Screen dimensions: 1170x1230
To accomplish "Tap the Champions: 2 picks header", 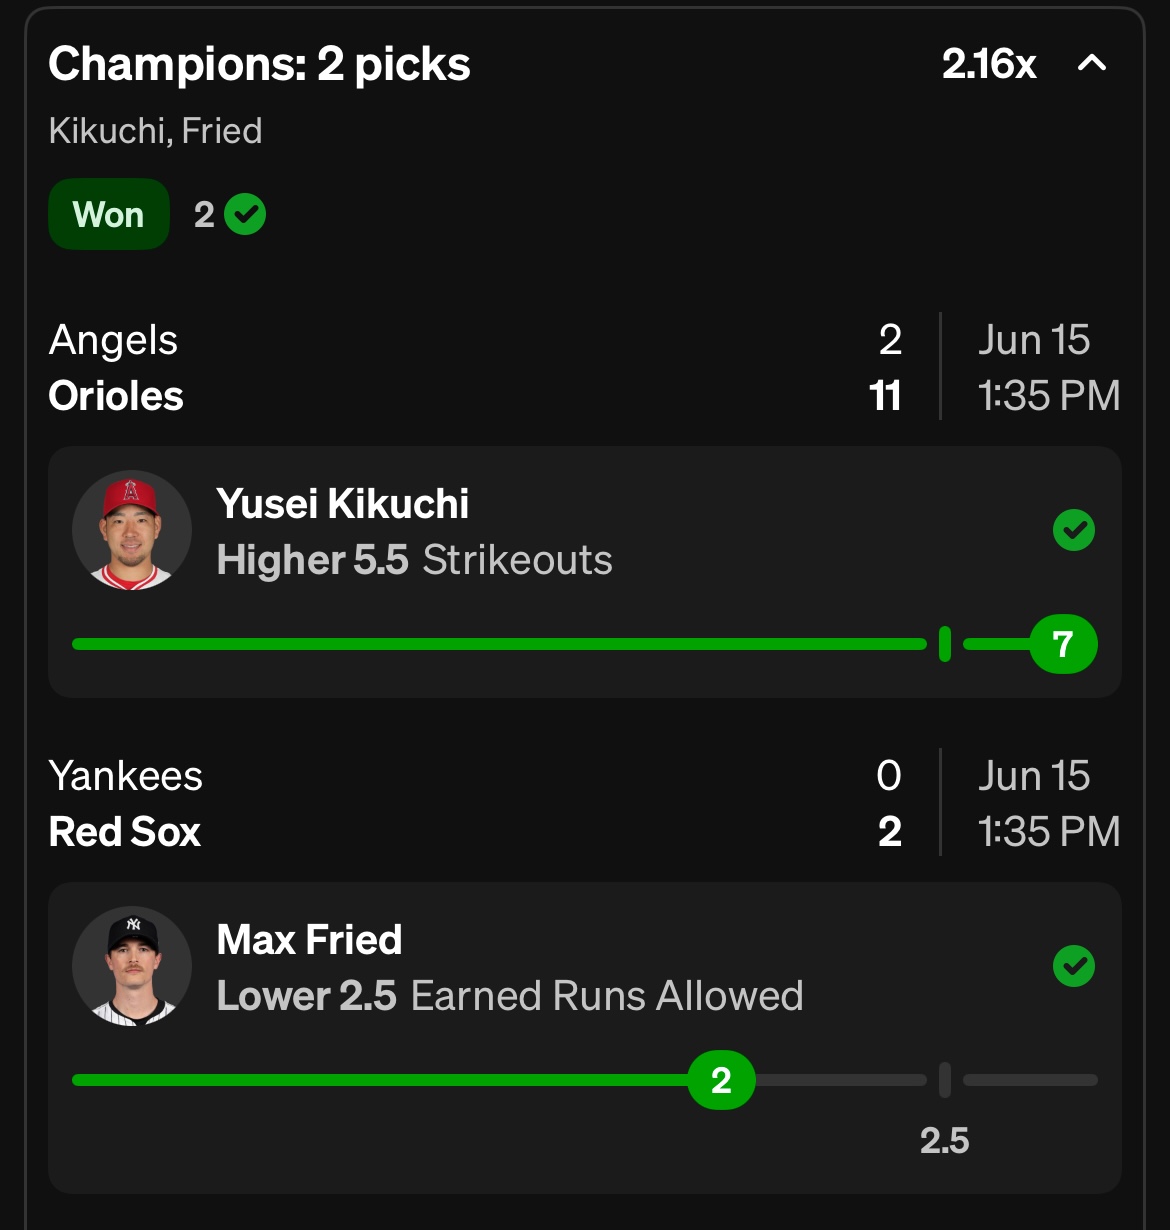I will [x=260, y=64].
